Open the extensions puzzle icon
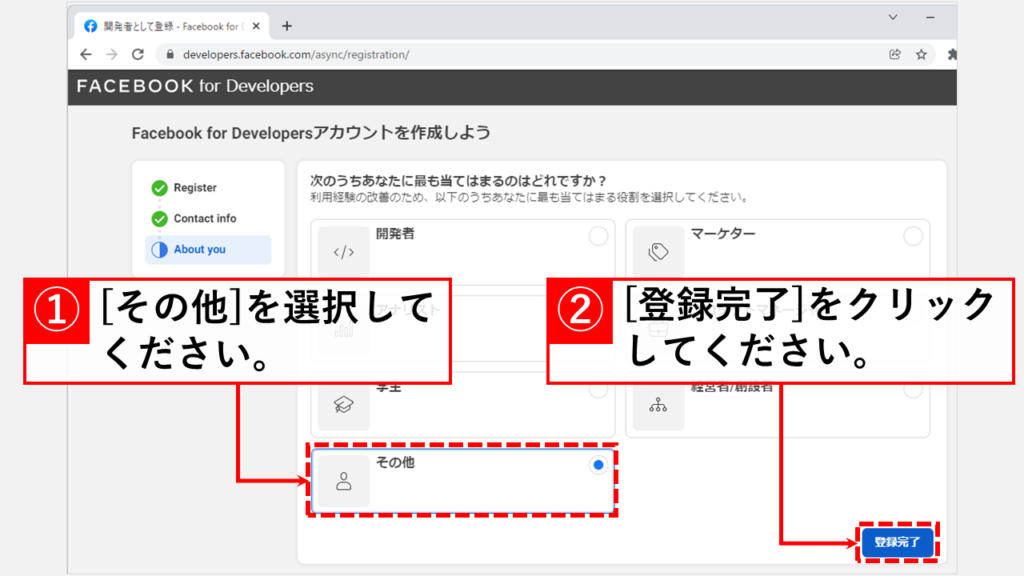 point(950,55)
